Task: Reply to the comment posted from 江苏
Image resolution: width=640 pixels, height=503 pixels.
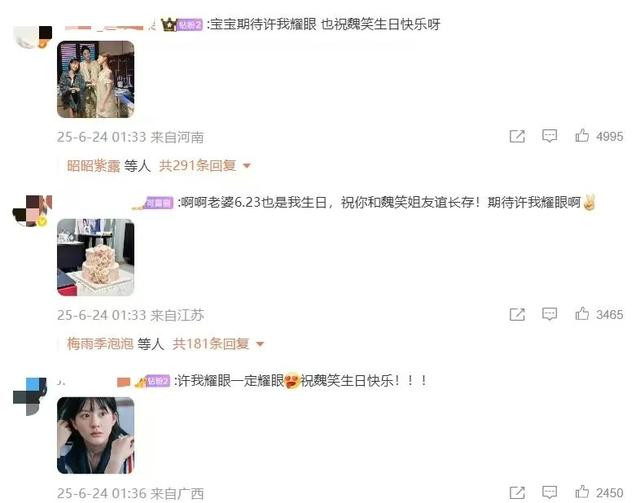Action: point(549,314)
